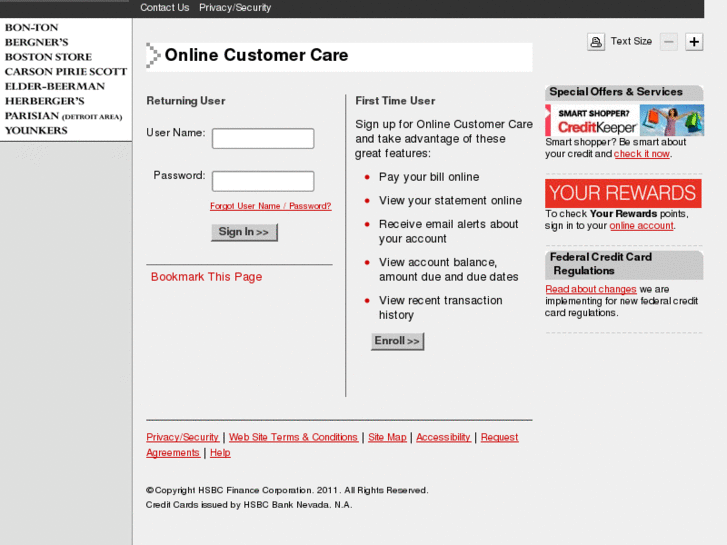Image resolution: width=727 pixels, height=545 pixels.
Task: Open 'Read about changes' link
Action: (x=590, y=289)
